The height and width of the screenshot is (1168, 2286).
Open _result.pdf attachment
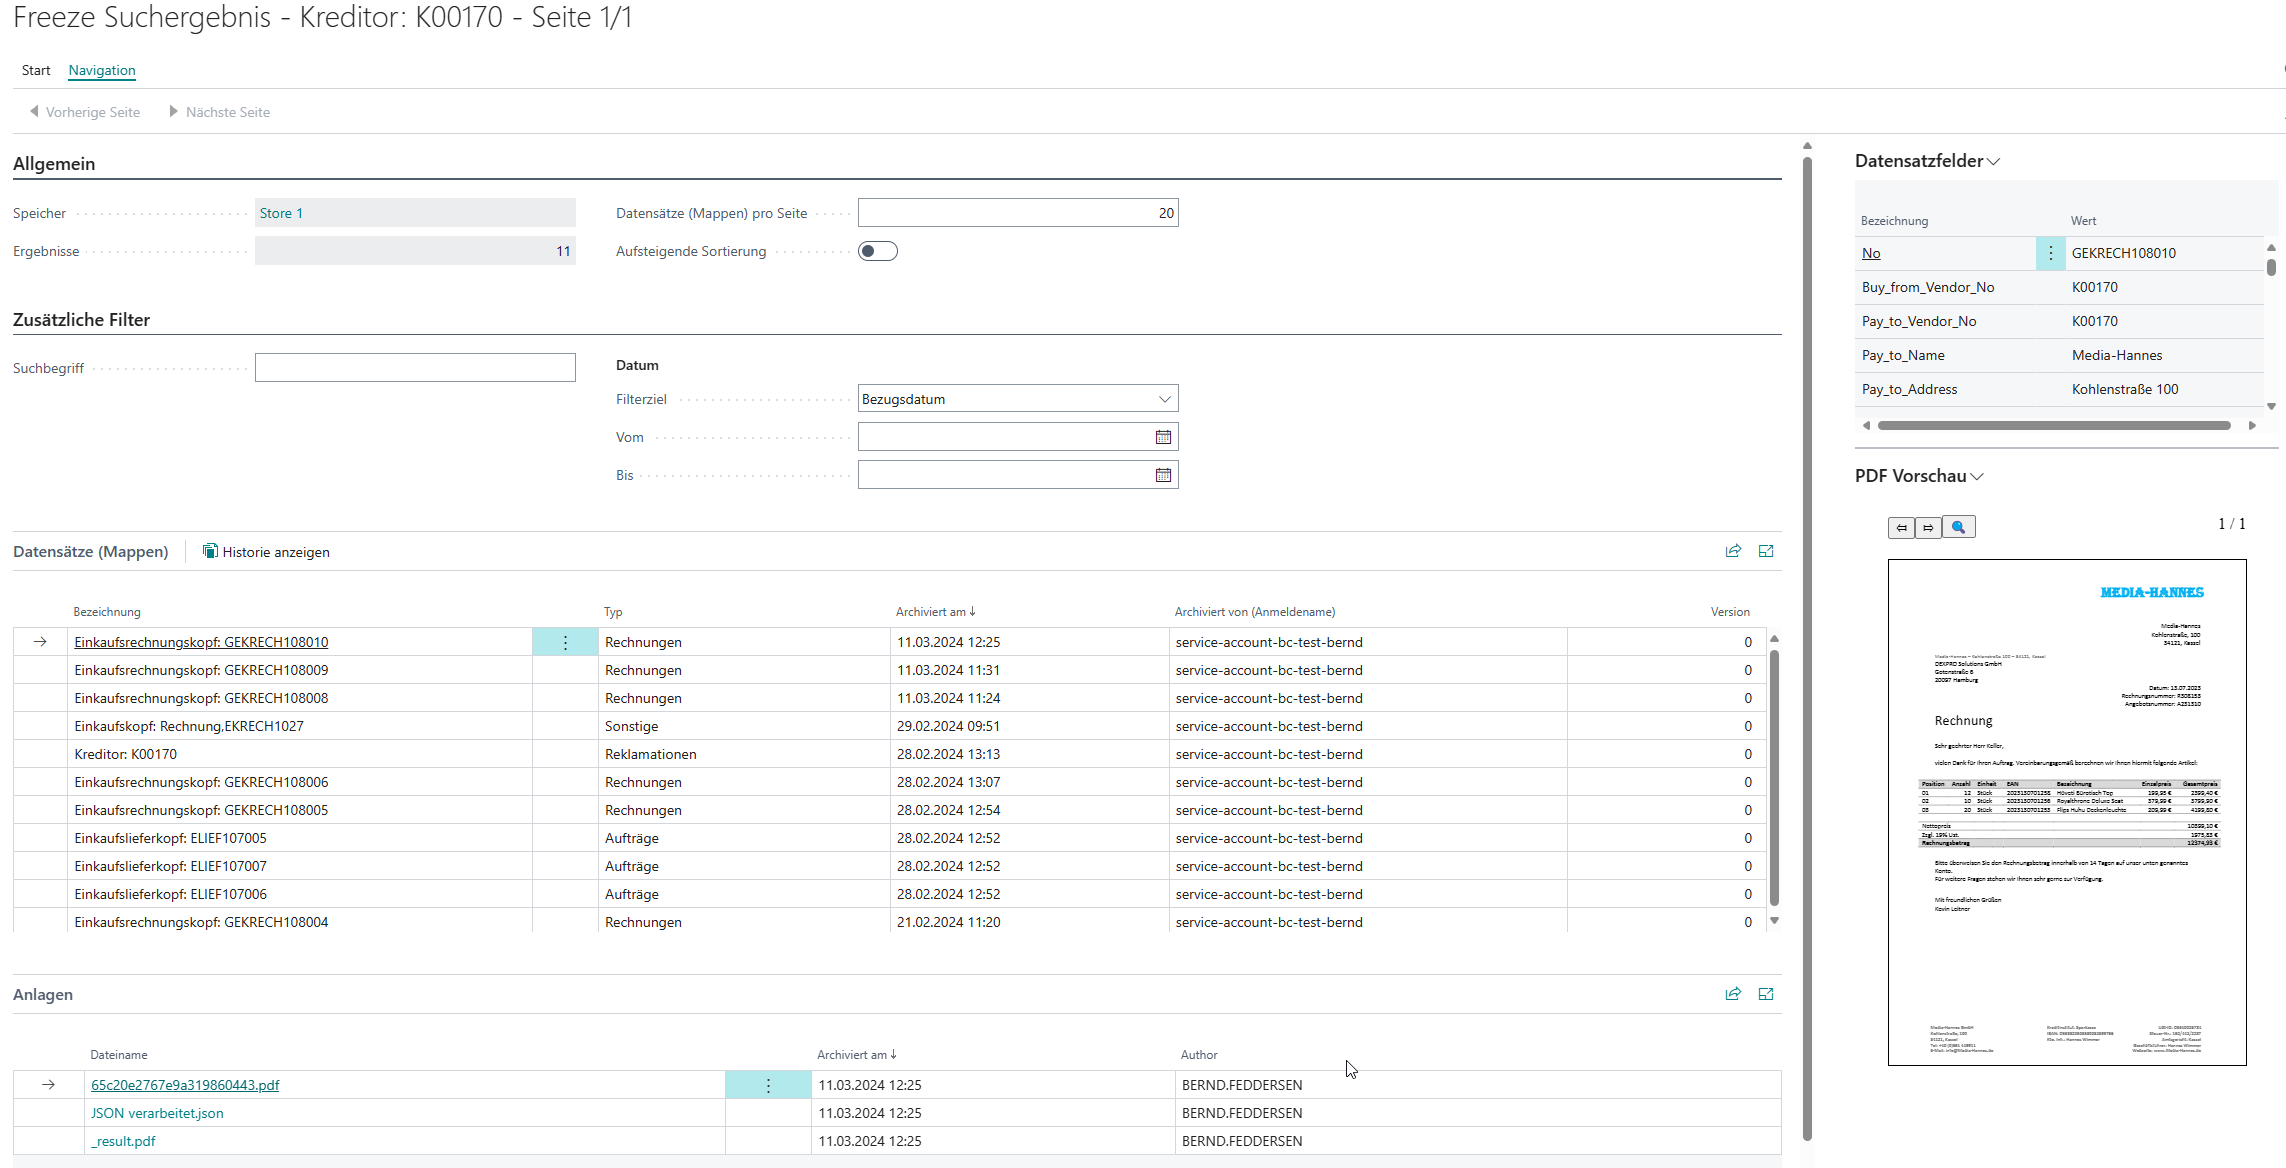click(123, 1141)
